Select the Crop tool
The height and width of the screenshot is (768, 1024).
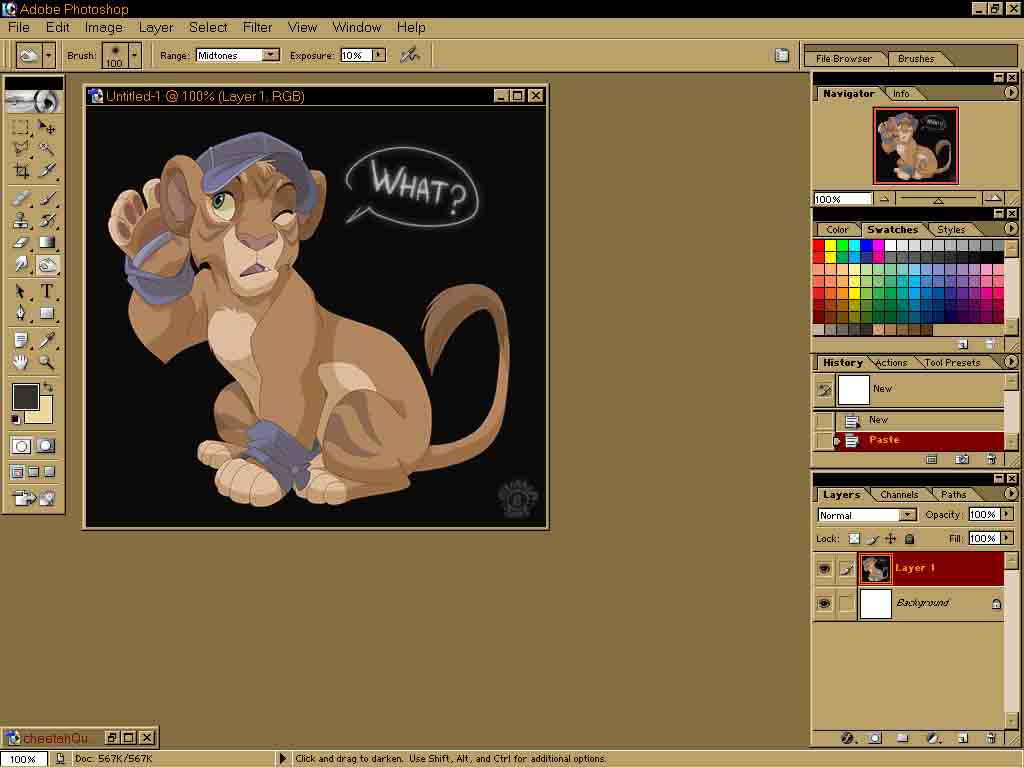coord(21,171)
